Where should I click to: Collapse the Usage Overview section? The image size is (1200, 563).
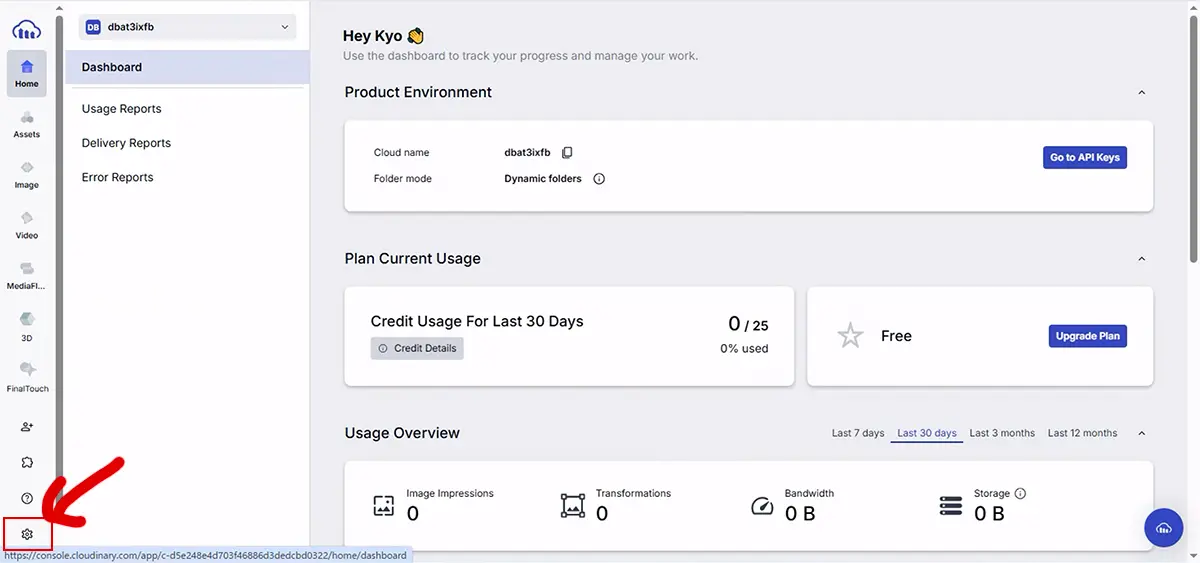1142,433
